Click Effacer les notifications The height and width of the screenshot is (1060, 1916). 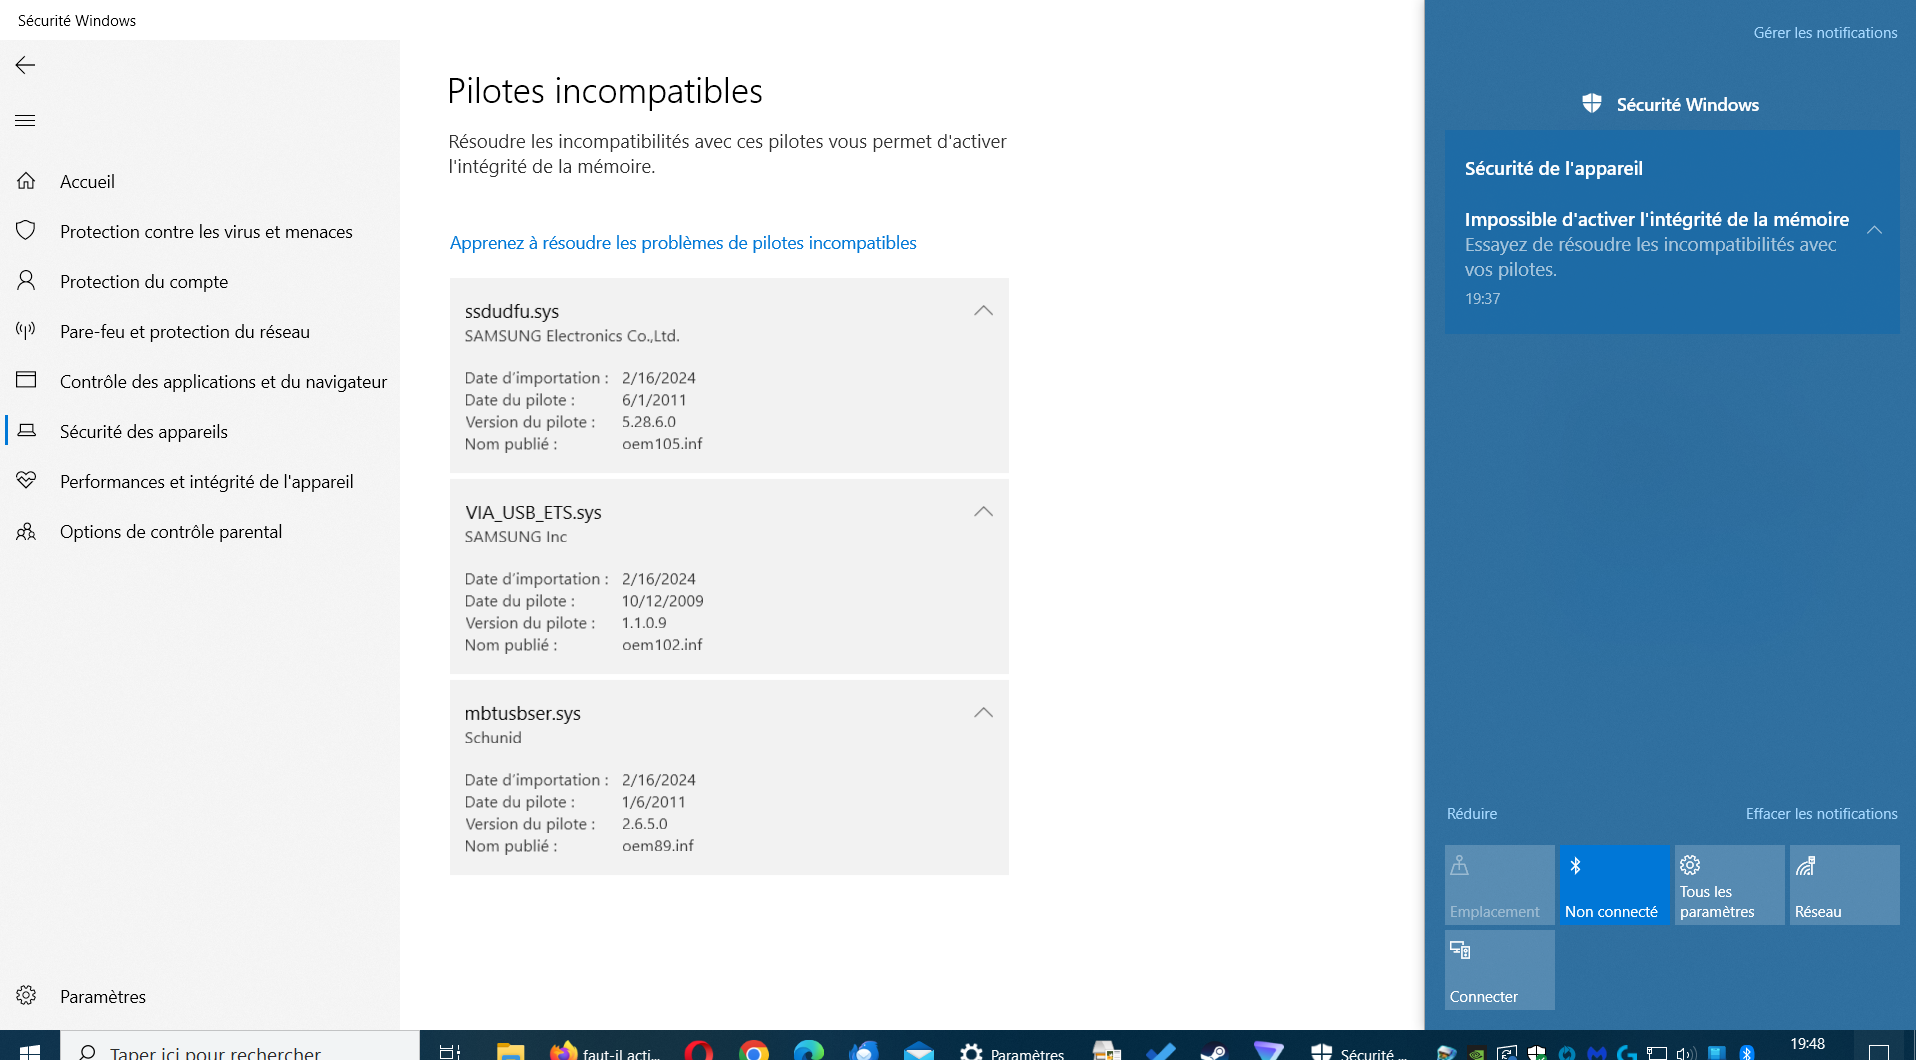click(x=1821, y=814)
